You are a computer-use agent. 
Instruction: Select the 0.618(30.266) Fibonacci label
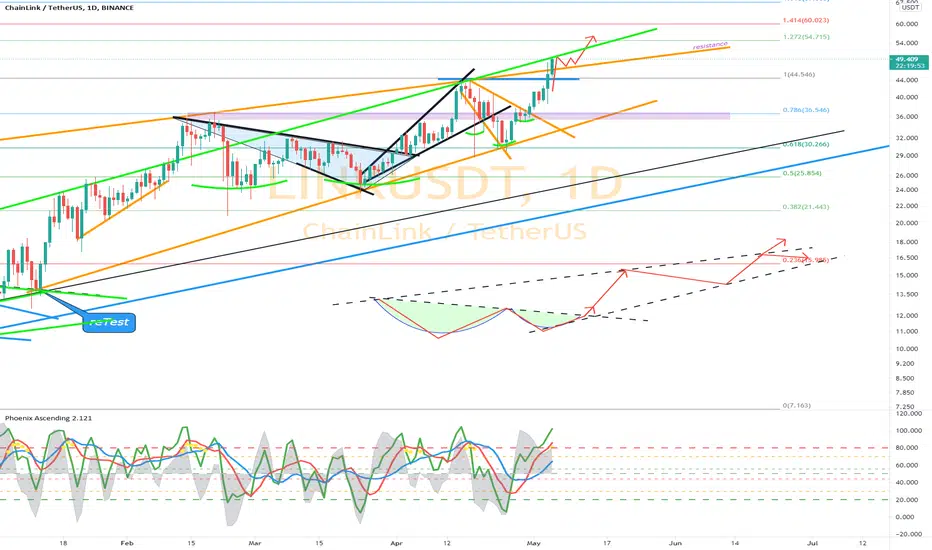[x=806, y=144]
